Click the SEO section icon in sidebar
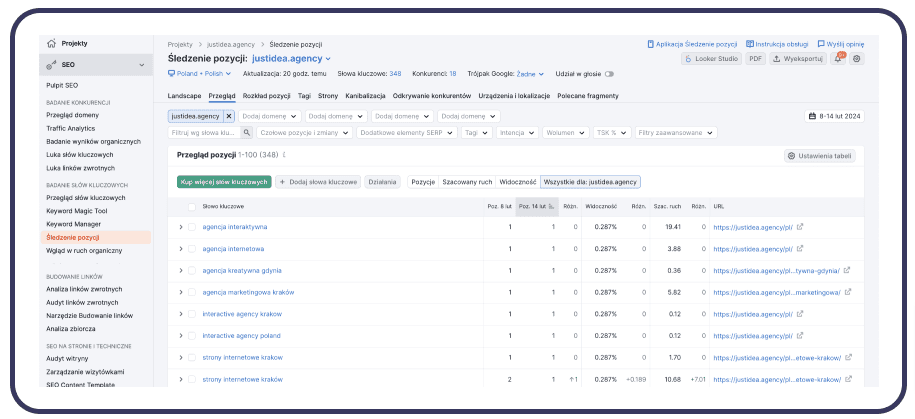915x419 pixels. click(x=51, y=65)
